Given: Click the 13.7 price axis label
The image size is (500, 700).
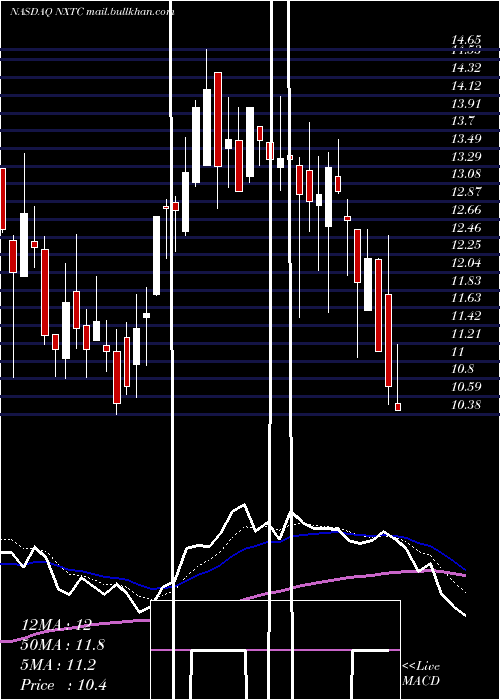Looking at the screenshot, I should click(x=462, y=121).
